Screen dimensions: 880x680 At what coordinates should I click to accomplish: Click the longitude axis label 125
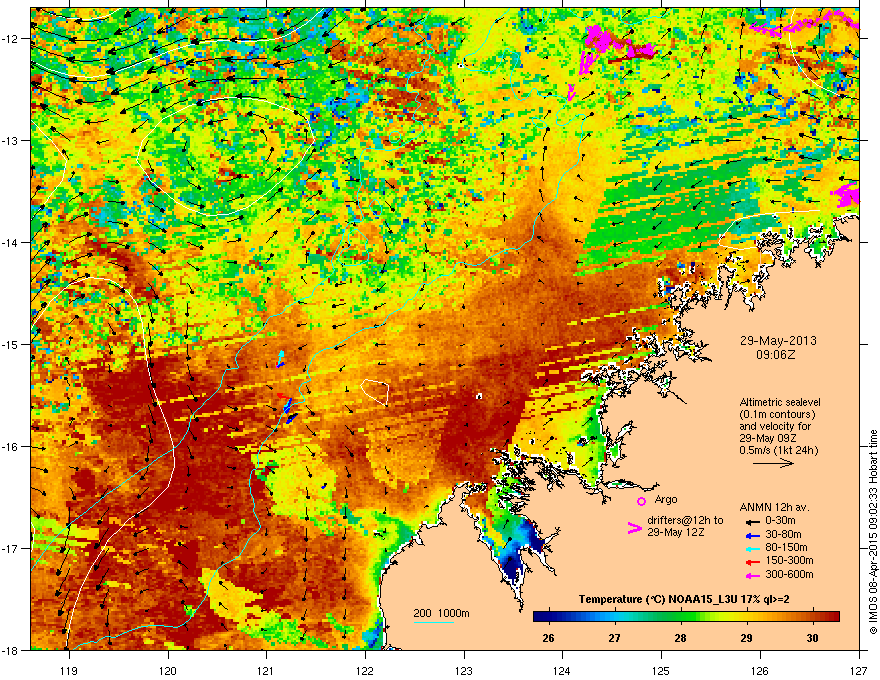pyautogui.click(x=661, y=670)
